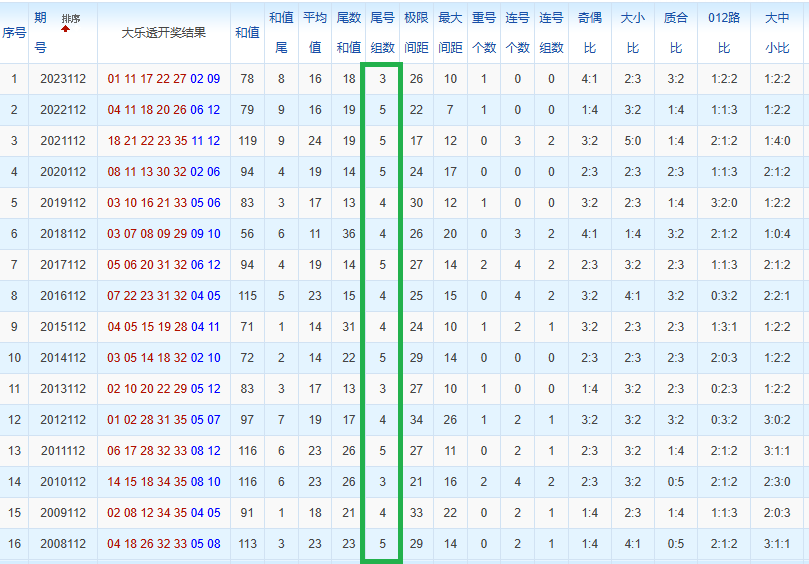Image resolution: width=809 pixels, height=564 pixels.
Task: Select 大小比 value 5:0 in row 3
Action: pyautogui.click(x=632, y=141)
